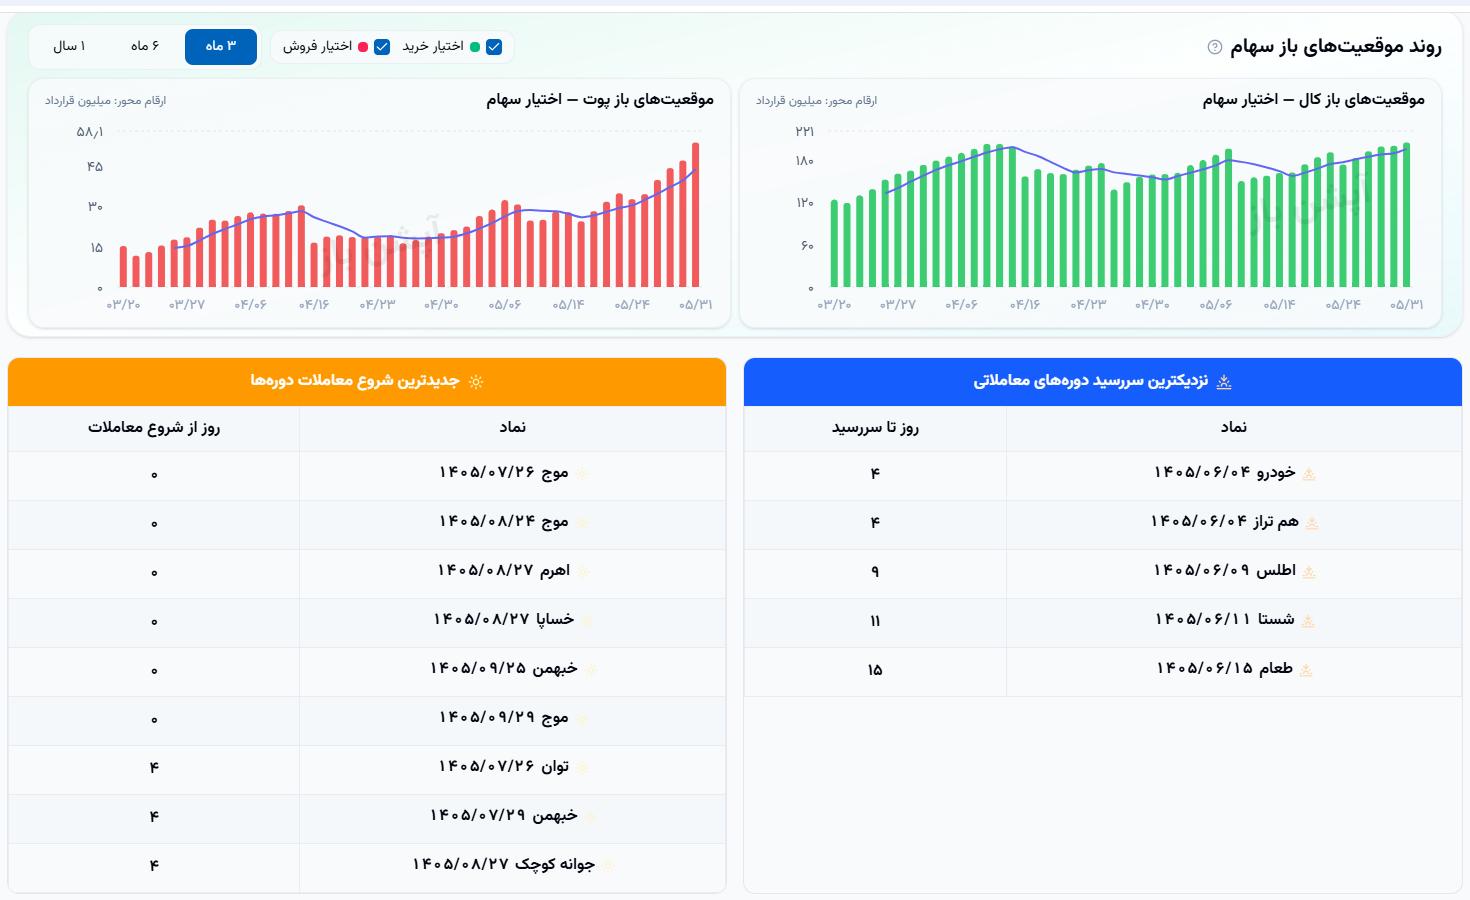The height and width of the screenshot is (900, 1470).
Task: Select «موج ۱۴۰۵/۰۷/۲۶» in the orange table
Action: pyautogui.click(x=504, y=472)
